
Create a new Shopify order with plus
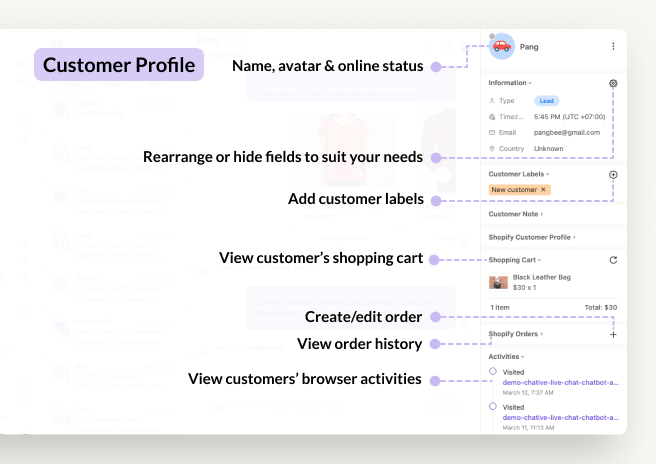pos(613,334)
